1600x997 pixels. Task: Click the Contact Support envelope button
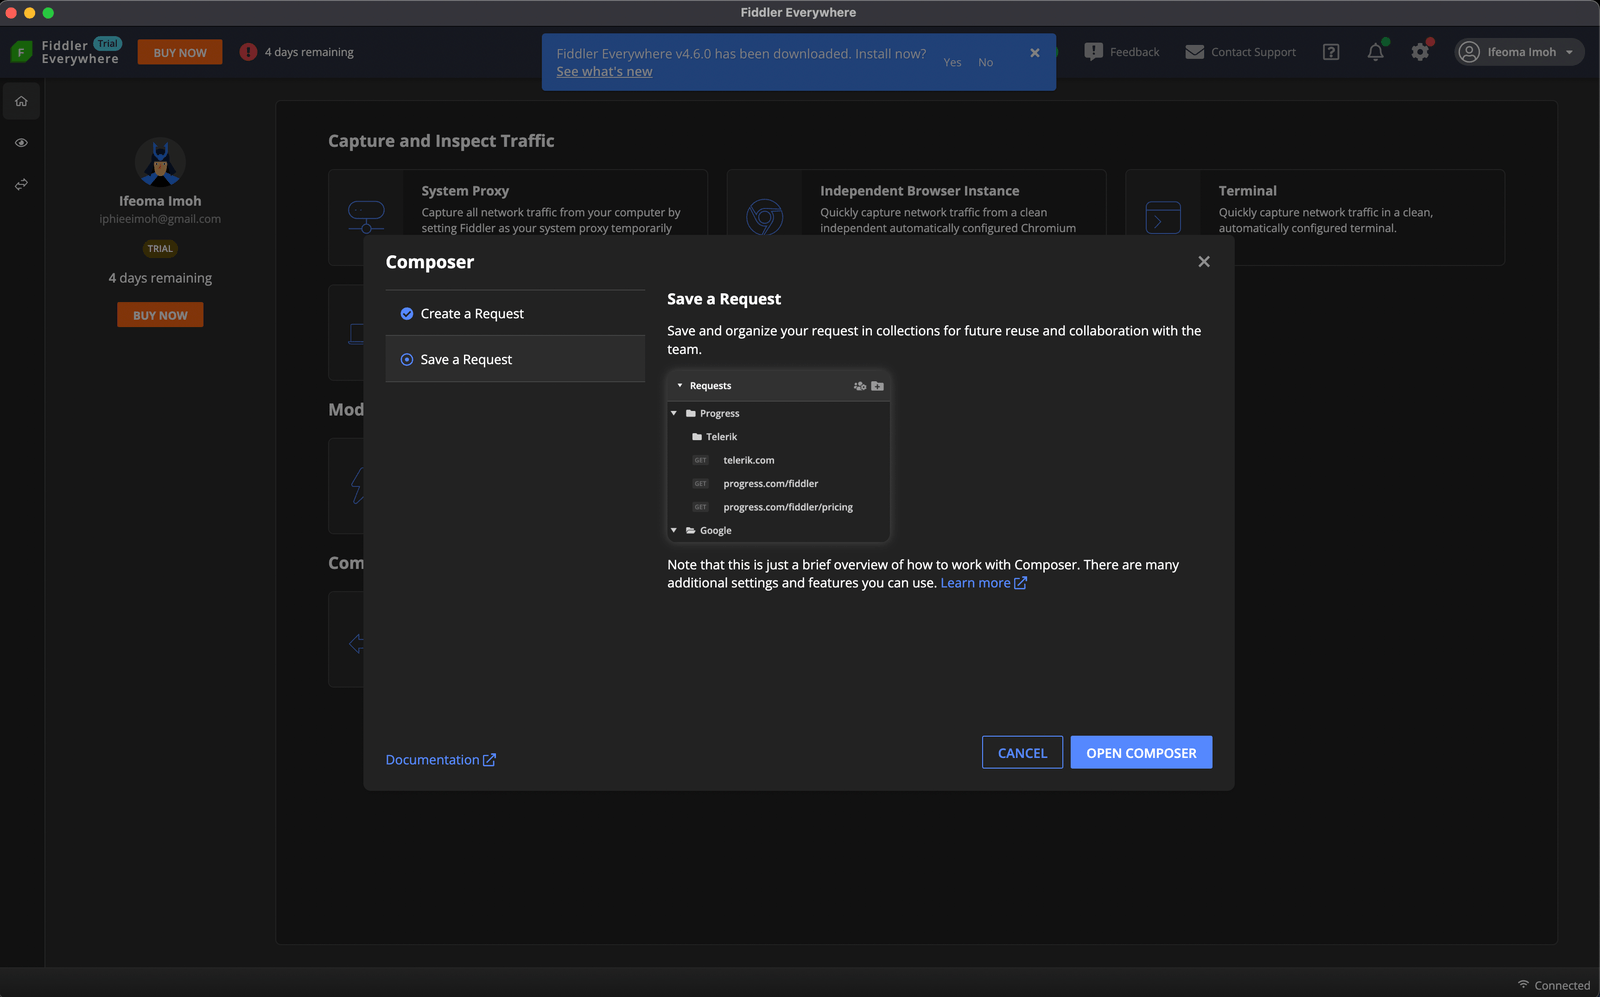coord(1240,52)
